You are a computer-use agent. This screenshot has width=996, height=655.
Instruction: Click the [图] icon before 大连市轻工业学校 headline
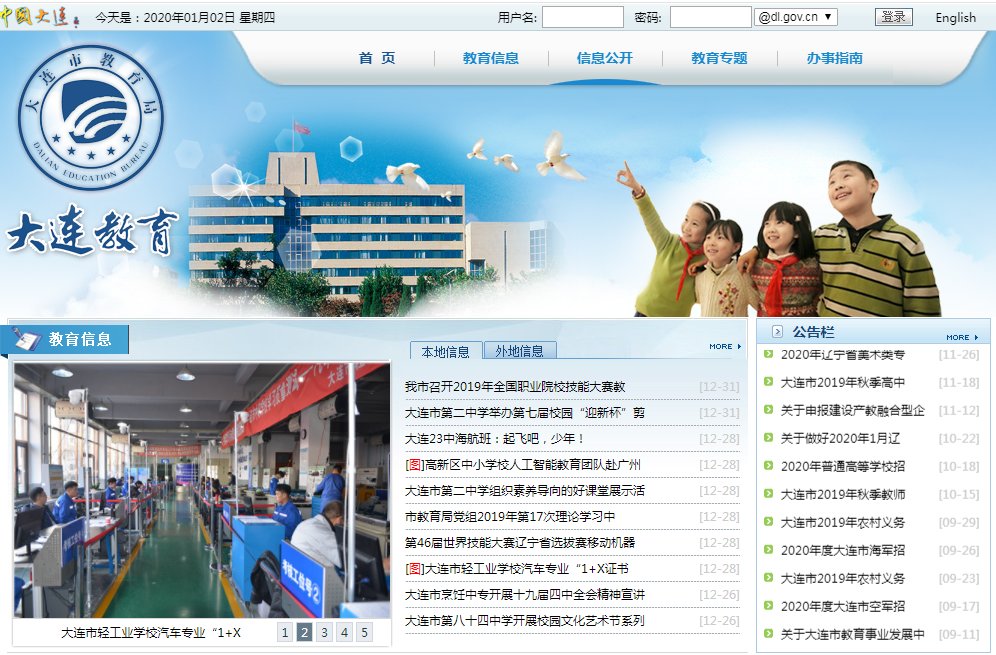coord(414,569)
